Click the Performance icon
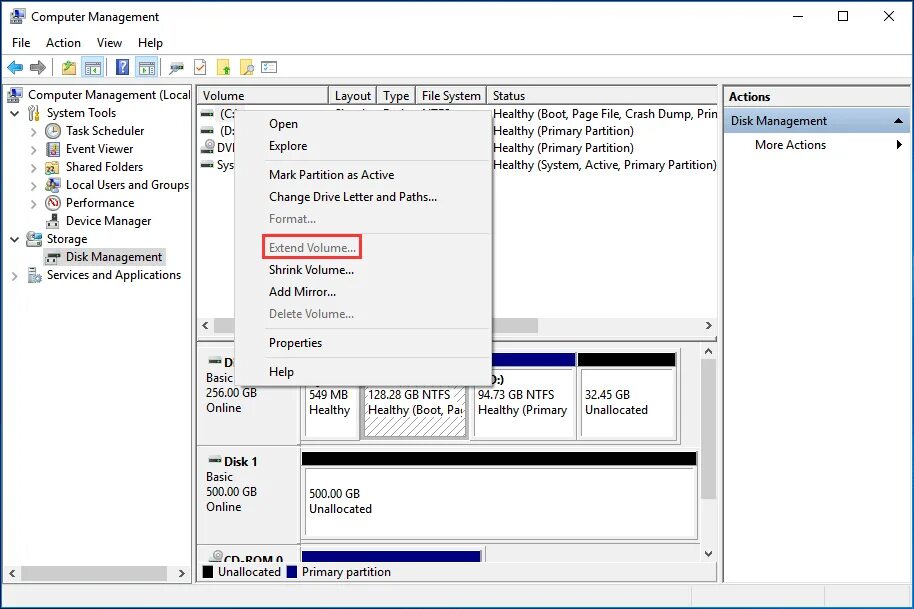Image resolution: width=914 pixels, height=609 pixels. pyautogui.click(x=53, y=203)
